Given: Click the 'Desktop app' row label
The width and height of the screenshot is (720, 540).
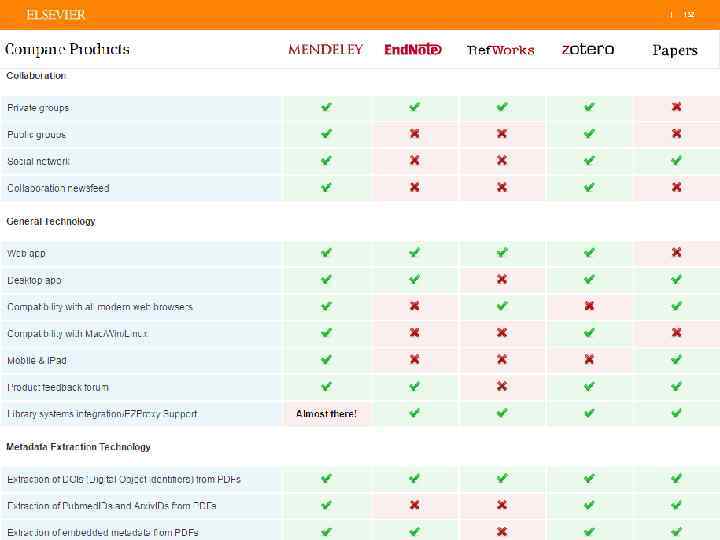Looking at the screenshot, I should [x=34, y=280].
